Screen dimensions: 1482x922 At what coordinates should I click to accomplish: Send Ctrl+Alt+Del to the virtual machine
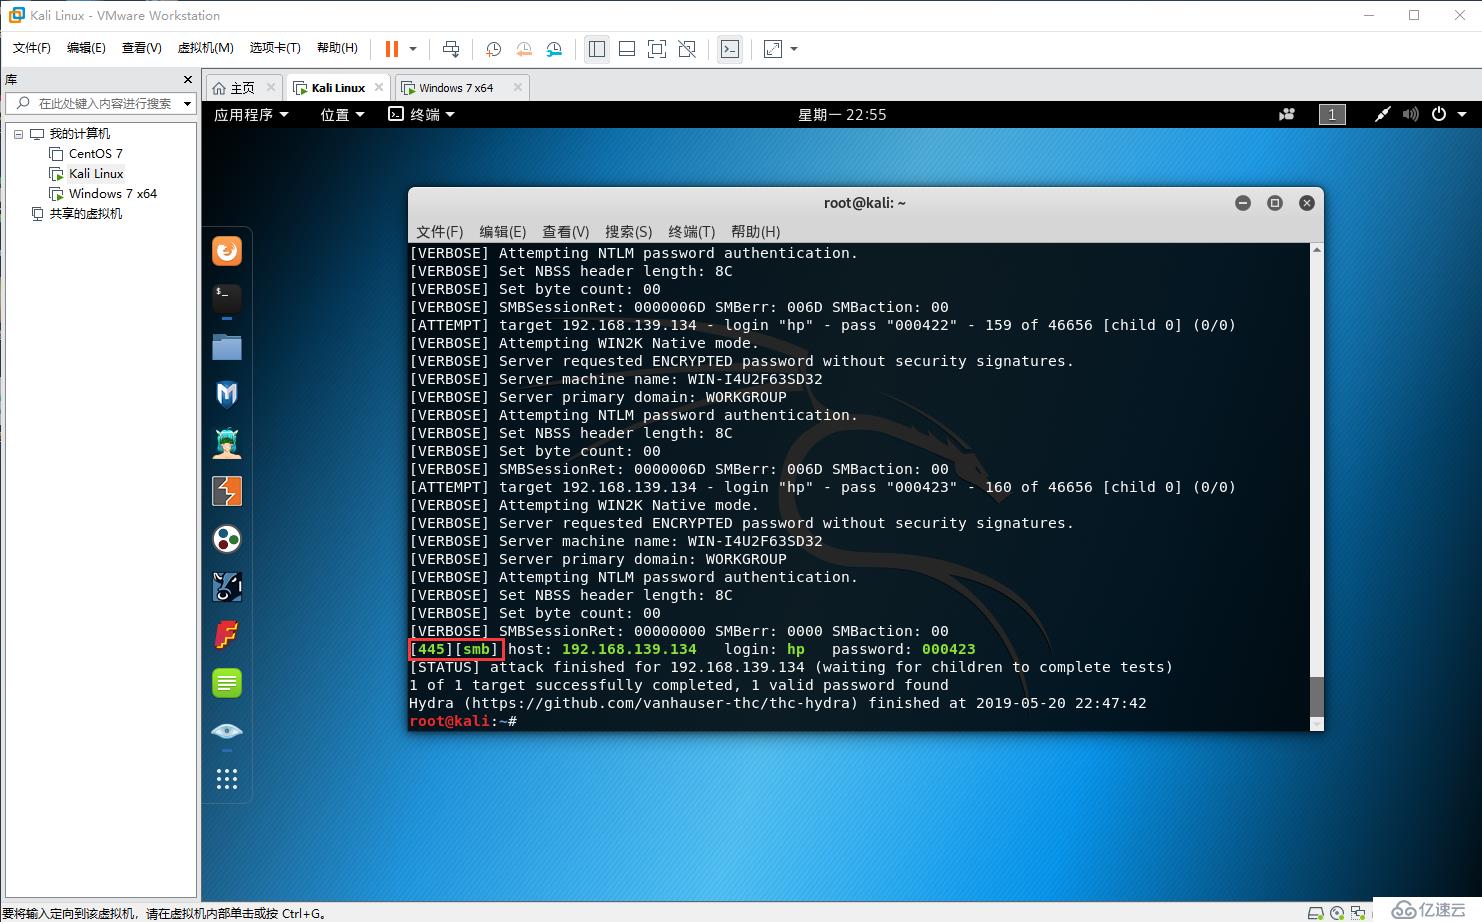point(451,49)
